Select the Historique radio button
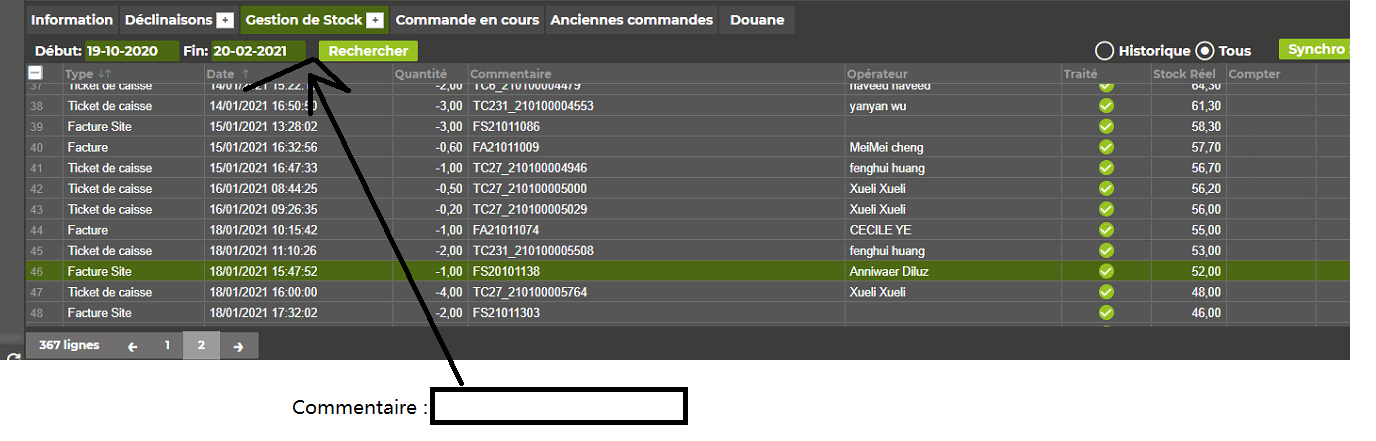 tap(1105, 51)
